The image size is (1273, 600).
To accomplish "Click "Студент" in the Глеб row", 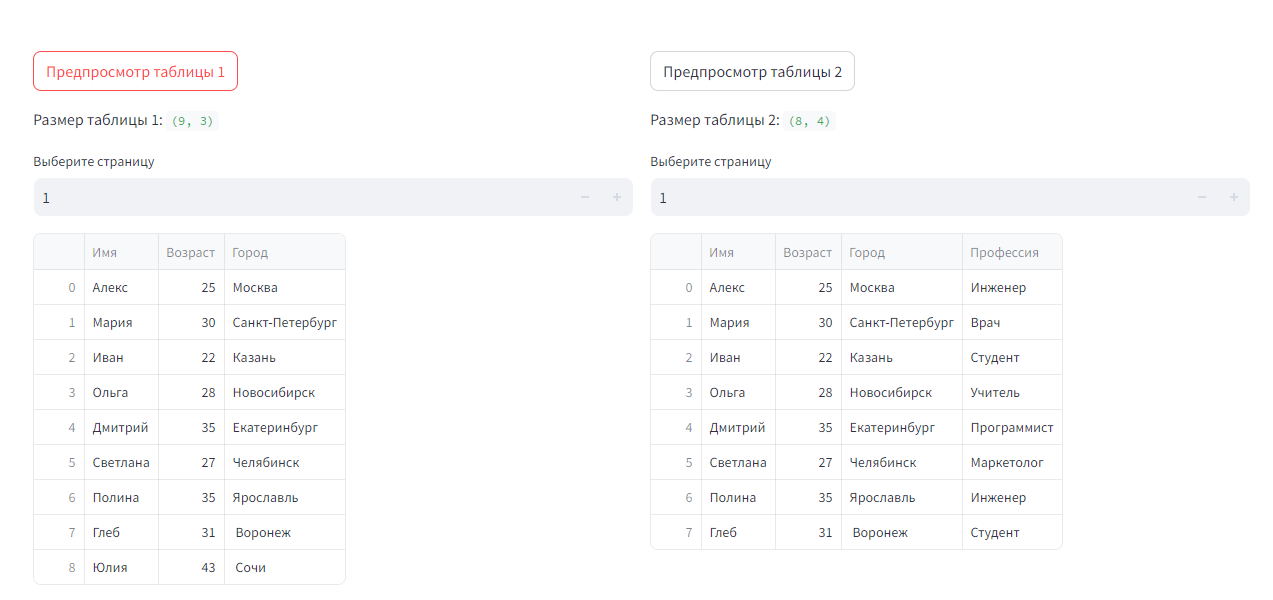I will (1012, 532).
